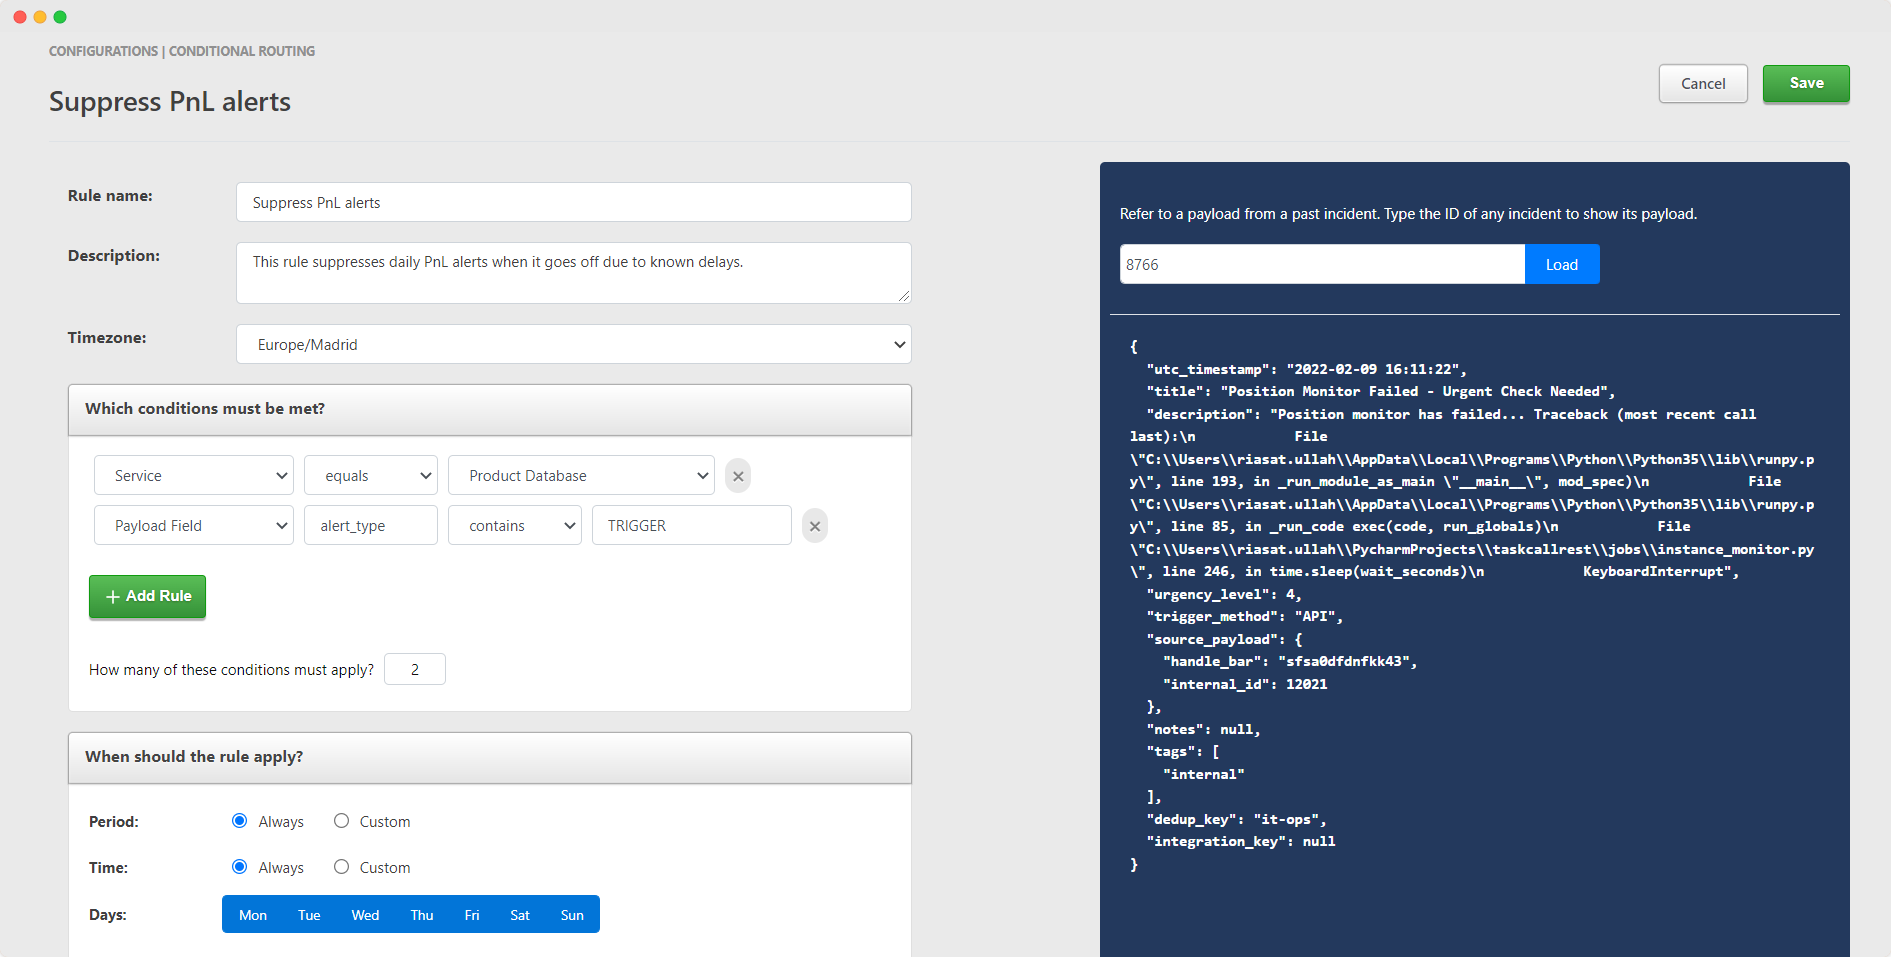1891x957 pixels.
Task: Click the CONFIGURATIONS | CONDITIONAL ROUTING breadcrumb
Action: click(x=182, y=51)
